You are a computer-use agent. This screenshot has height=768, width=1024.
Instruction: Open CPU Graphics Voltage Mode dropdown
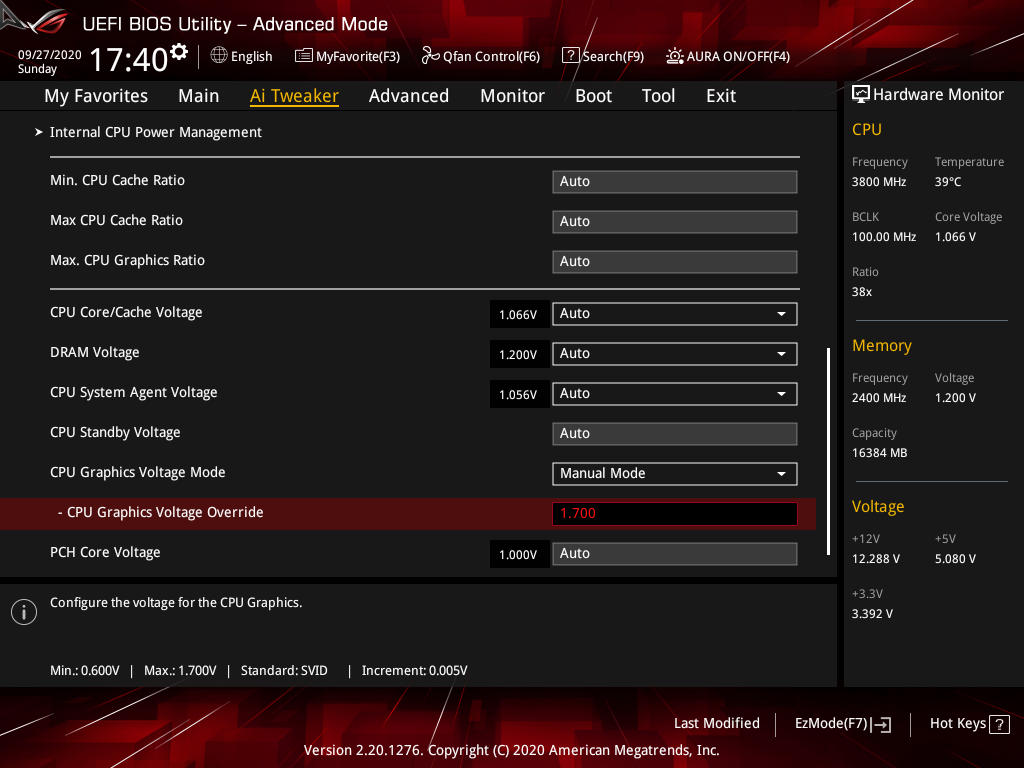(674, 474)
